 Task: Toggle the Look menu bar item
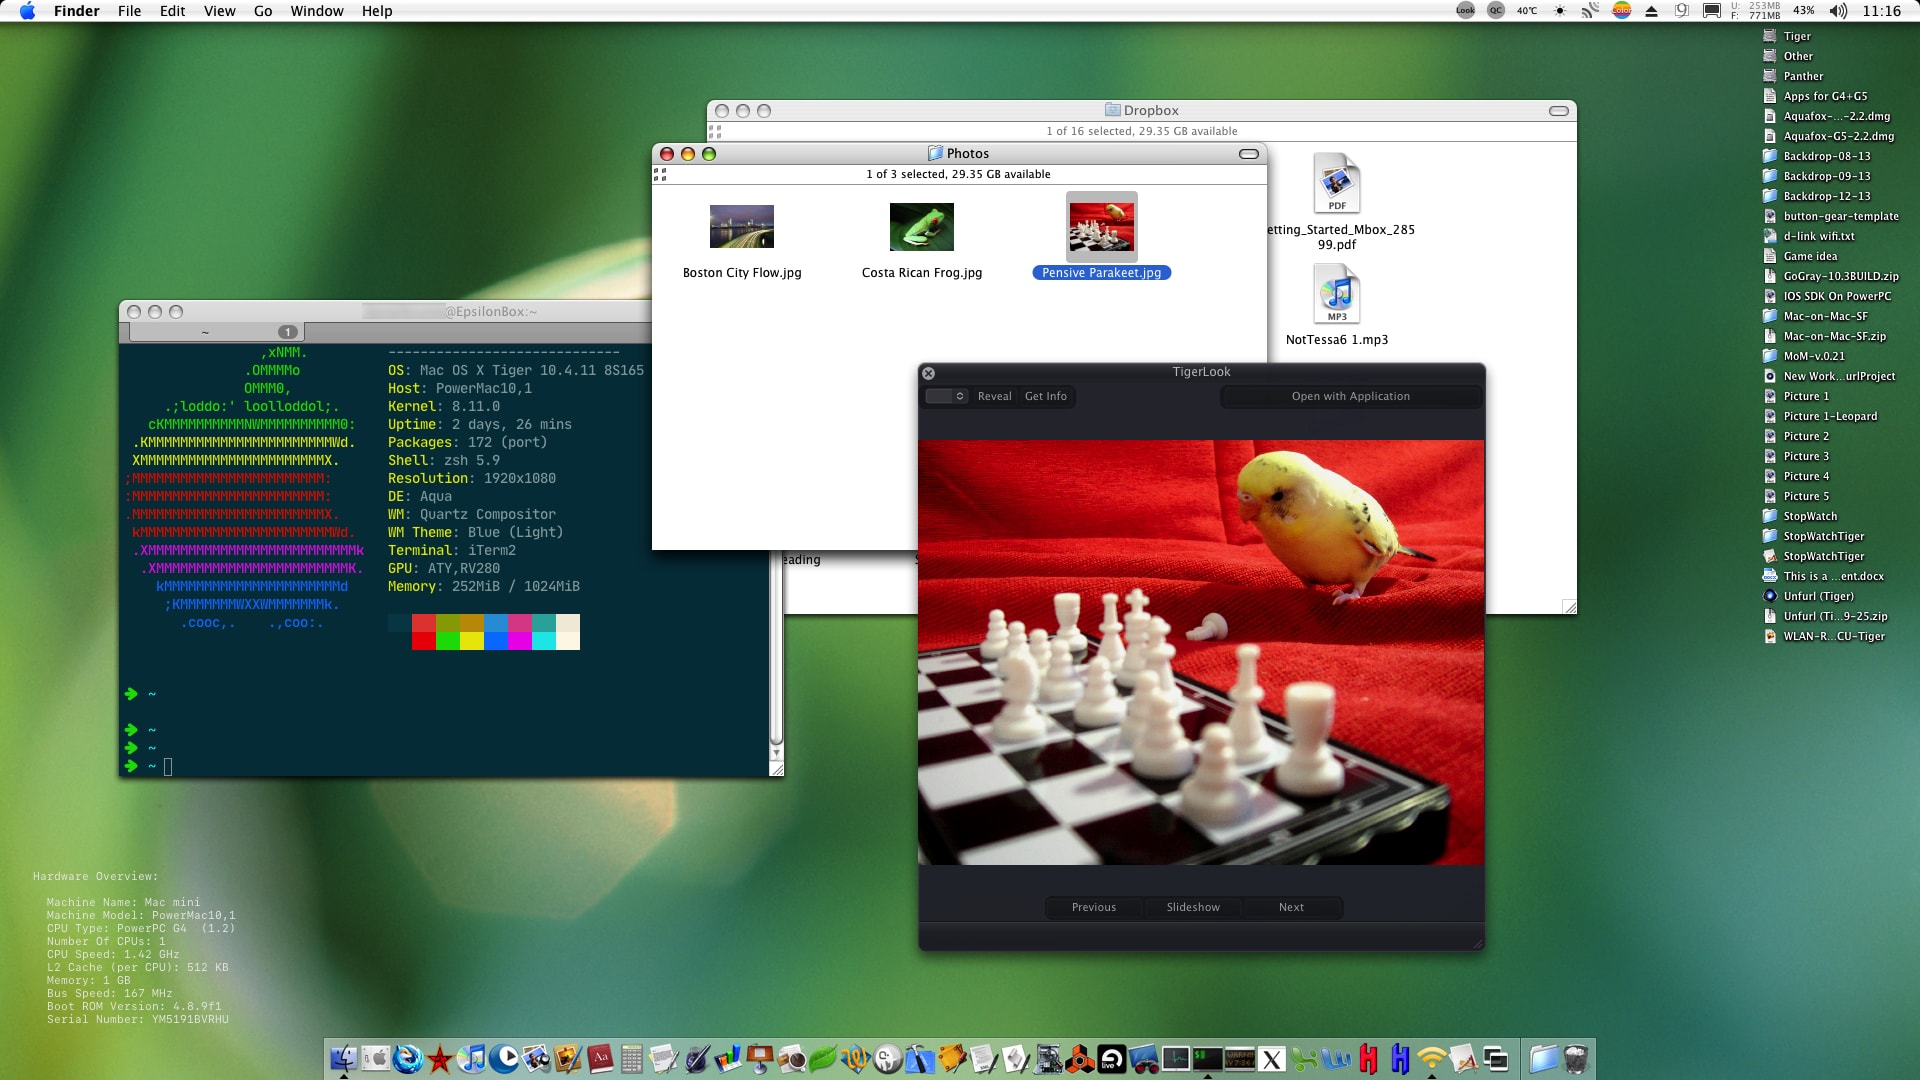[1465, 11]
